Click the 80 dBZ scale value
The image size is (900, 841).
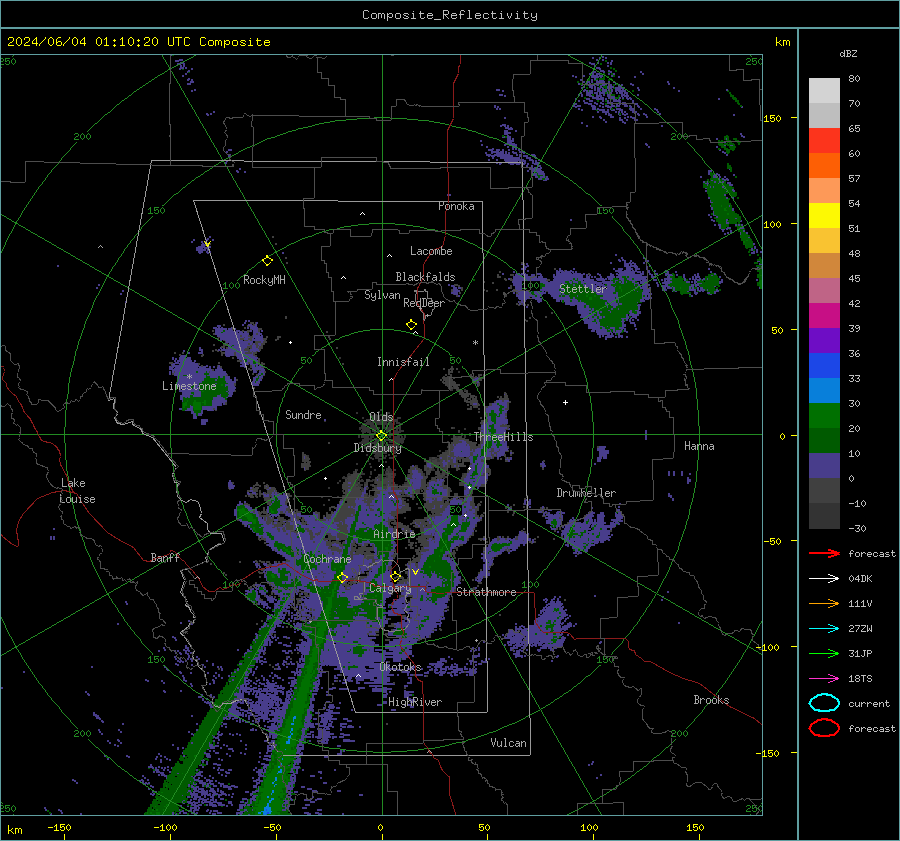[854, 79]
